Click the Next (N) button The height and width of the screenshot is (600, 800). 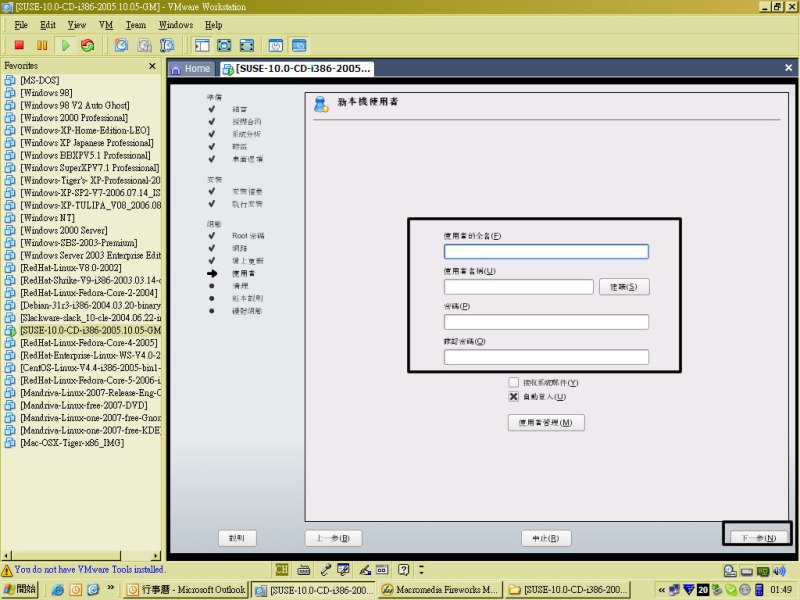759,538
